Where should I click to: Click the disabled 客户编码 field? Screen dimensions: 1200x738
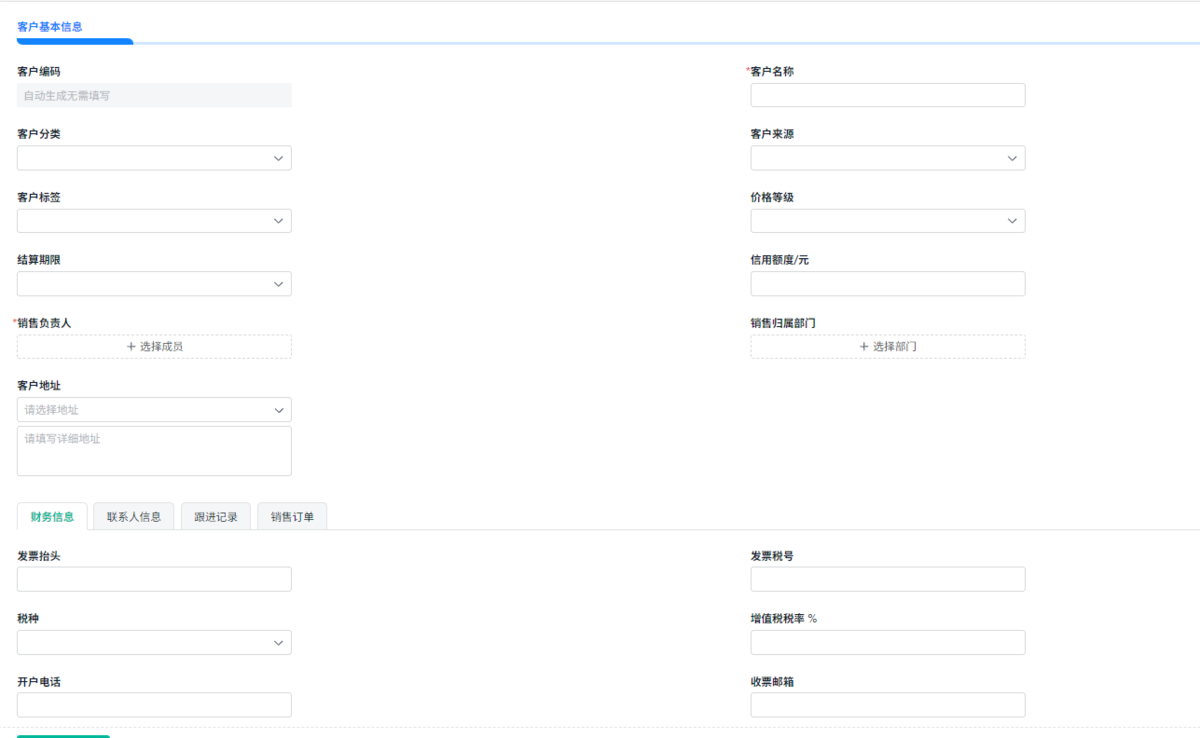154,95
